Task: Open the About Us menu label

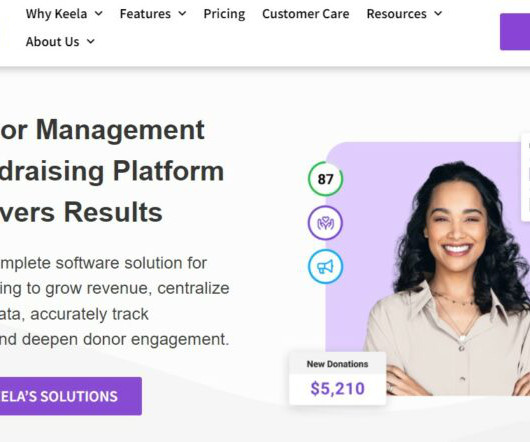Action: [x=52, y=42]
